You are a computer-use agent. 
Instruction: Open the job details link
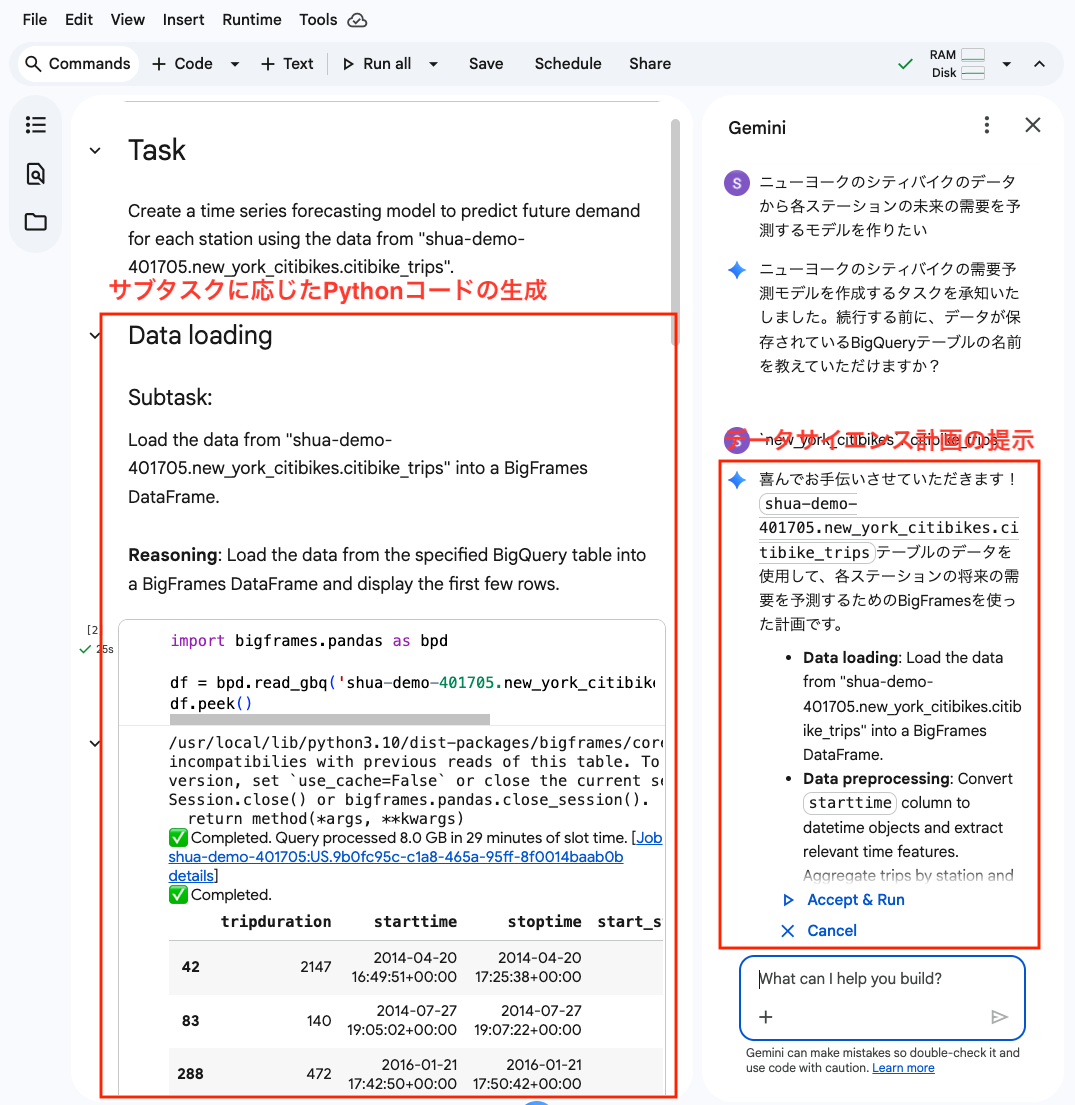[191, 876]
